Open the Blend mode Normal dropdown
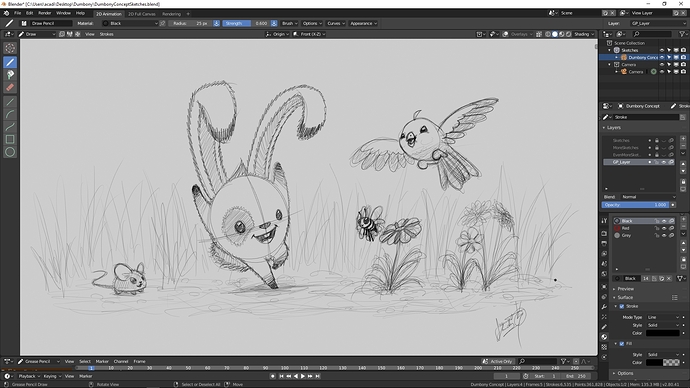690x388 pixels. tap(648, 197)
